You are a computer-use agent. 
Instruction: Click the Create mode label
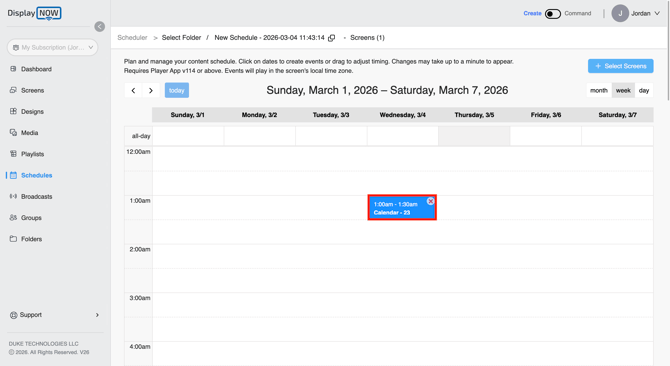pos(532,13)
